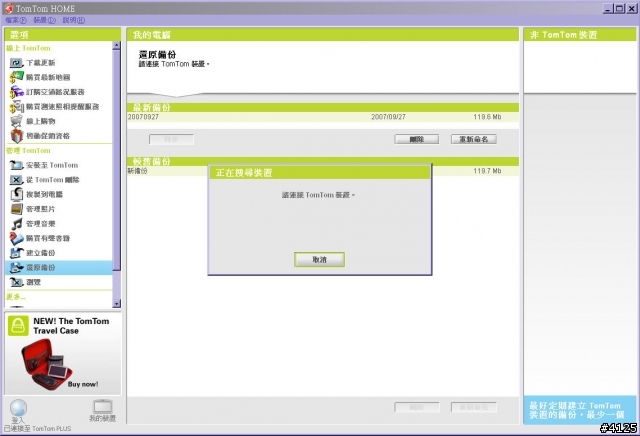Click the travel case product image

[47, 365]
